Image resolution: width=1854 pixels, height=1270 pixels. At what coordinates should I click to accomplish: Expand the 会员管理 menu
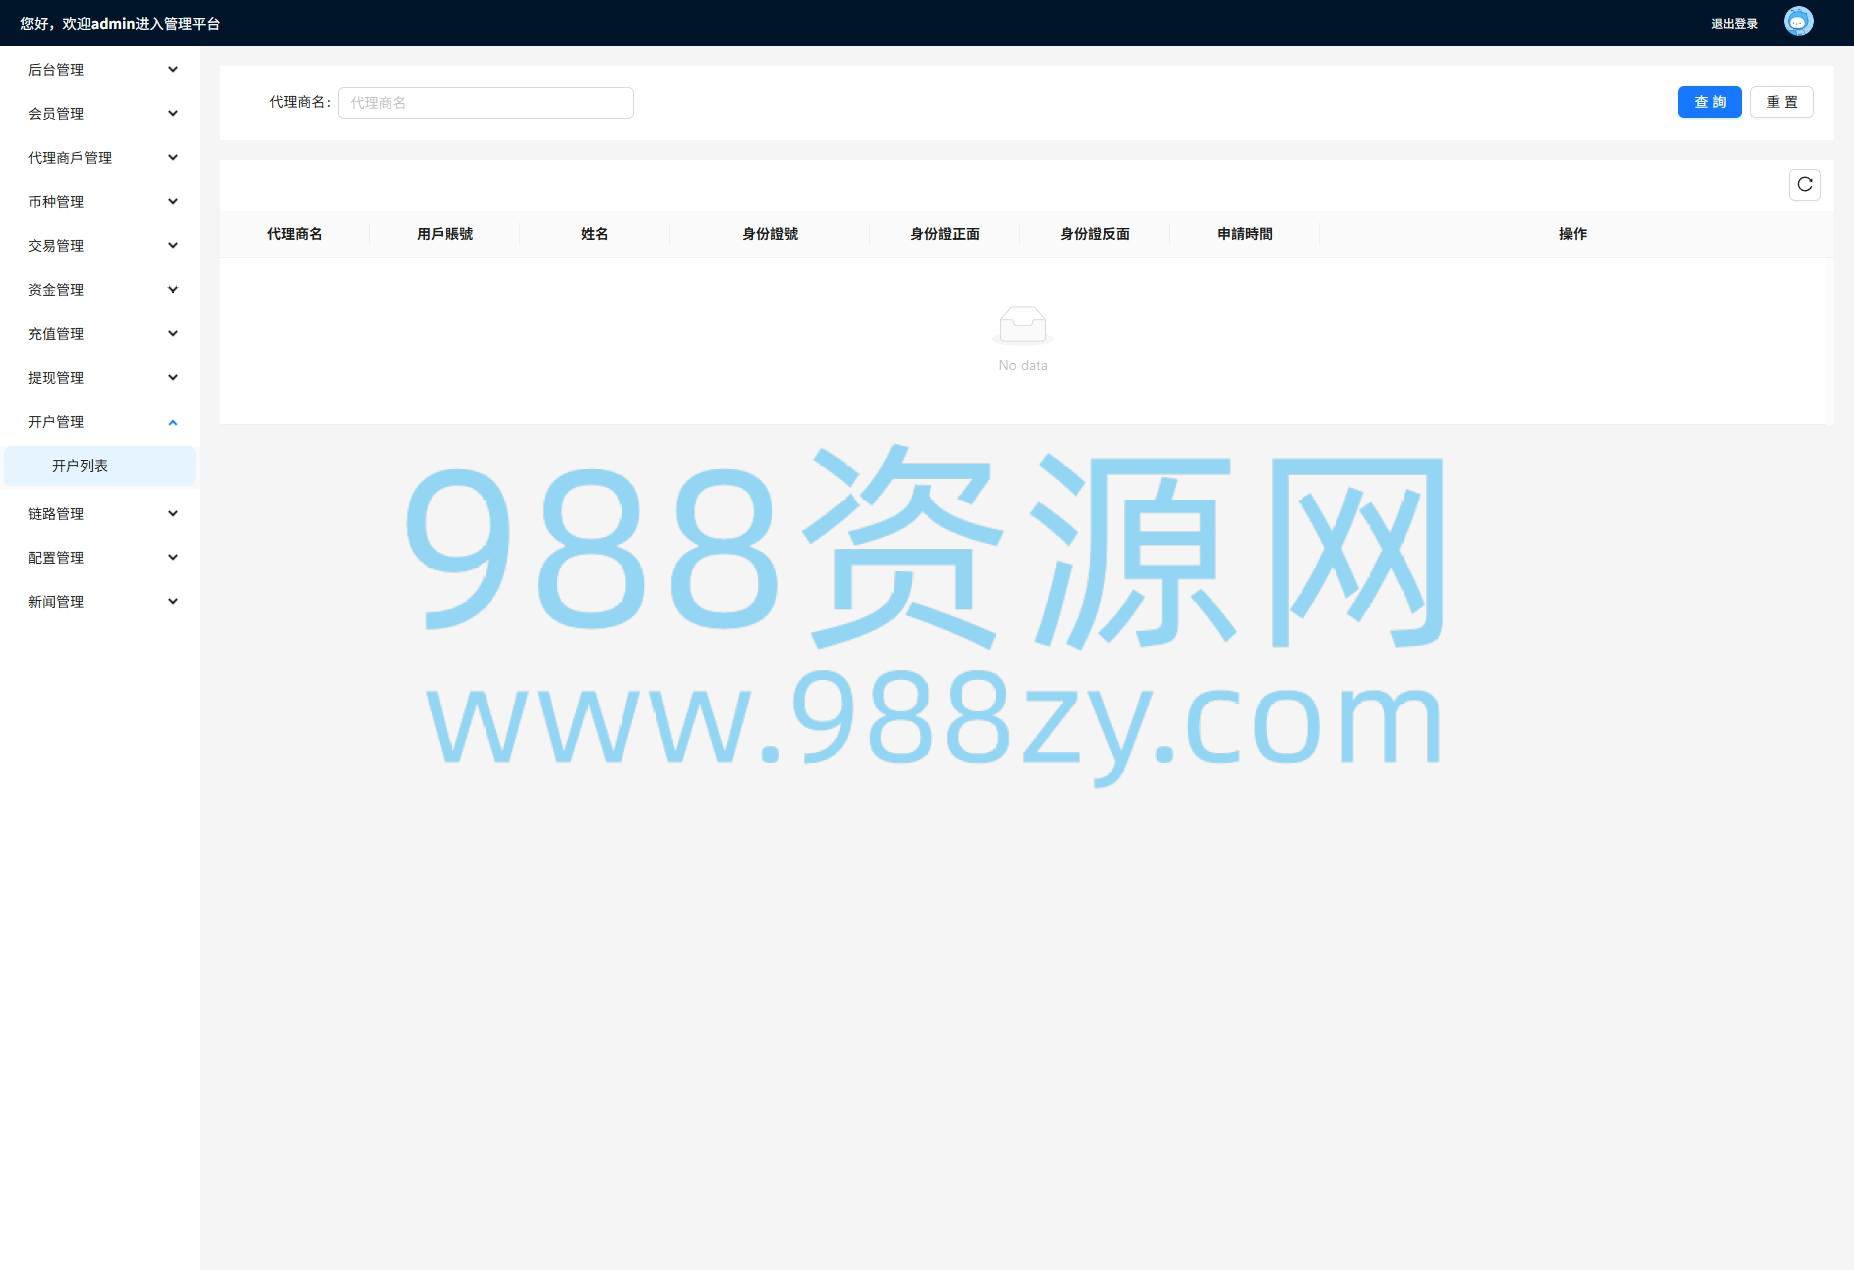pyautogui.click(x=100, y=114)
